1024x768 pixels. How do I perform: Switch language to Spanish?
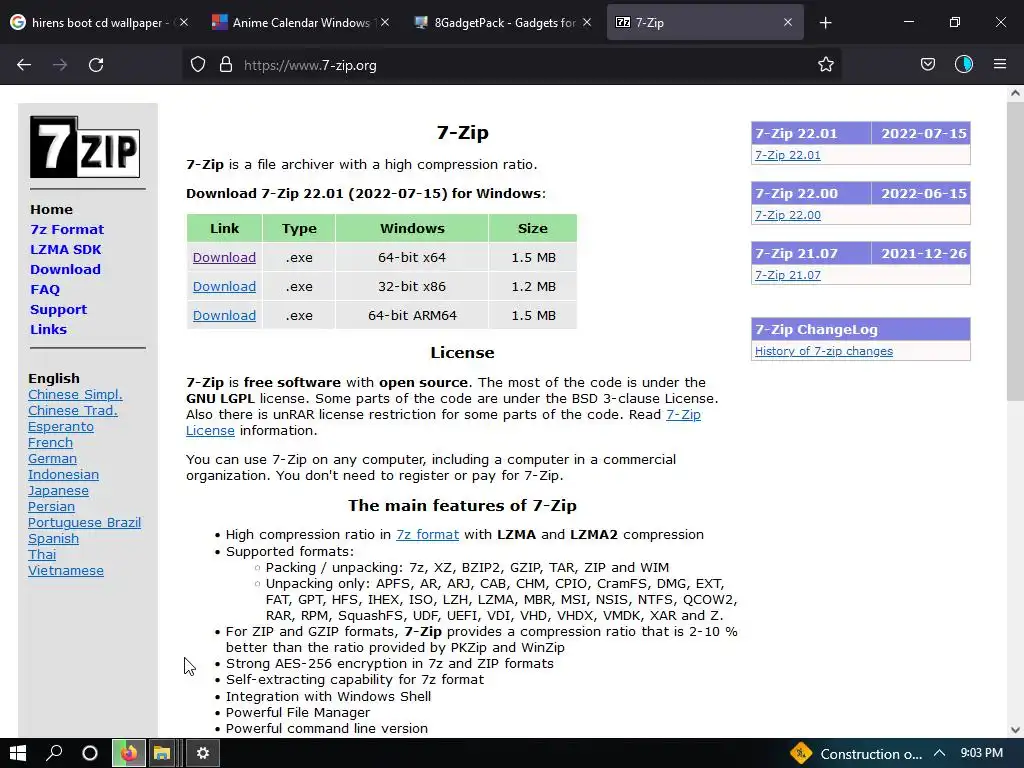[53, 538]
